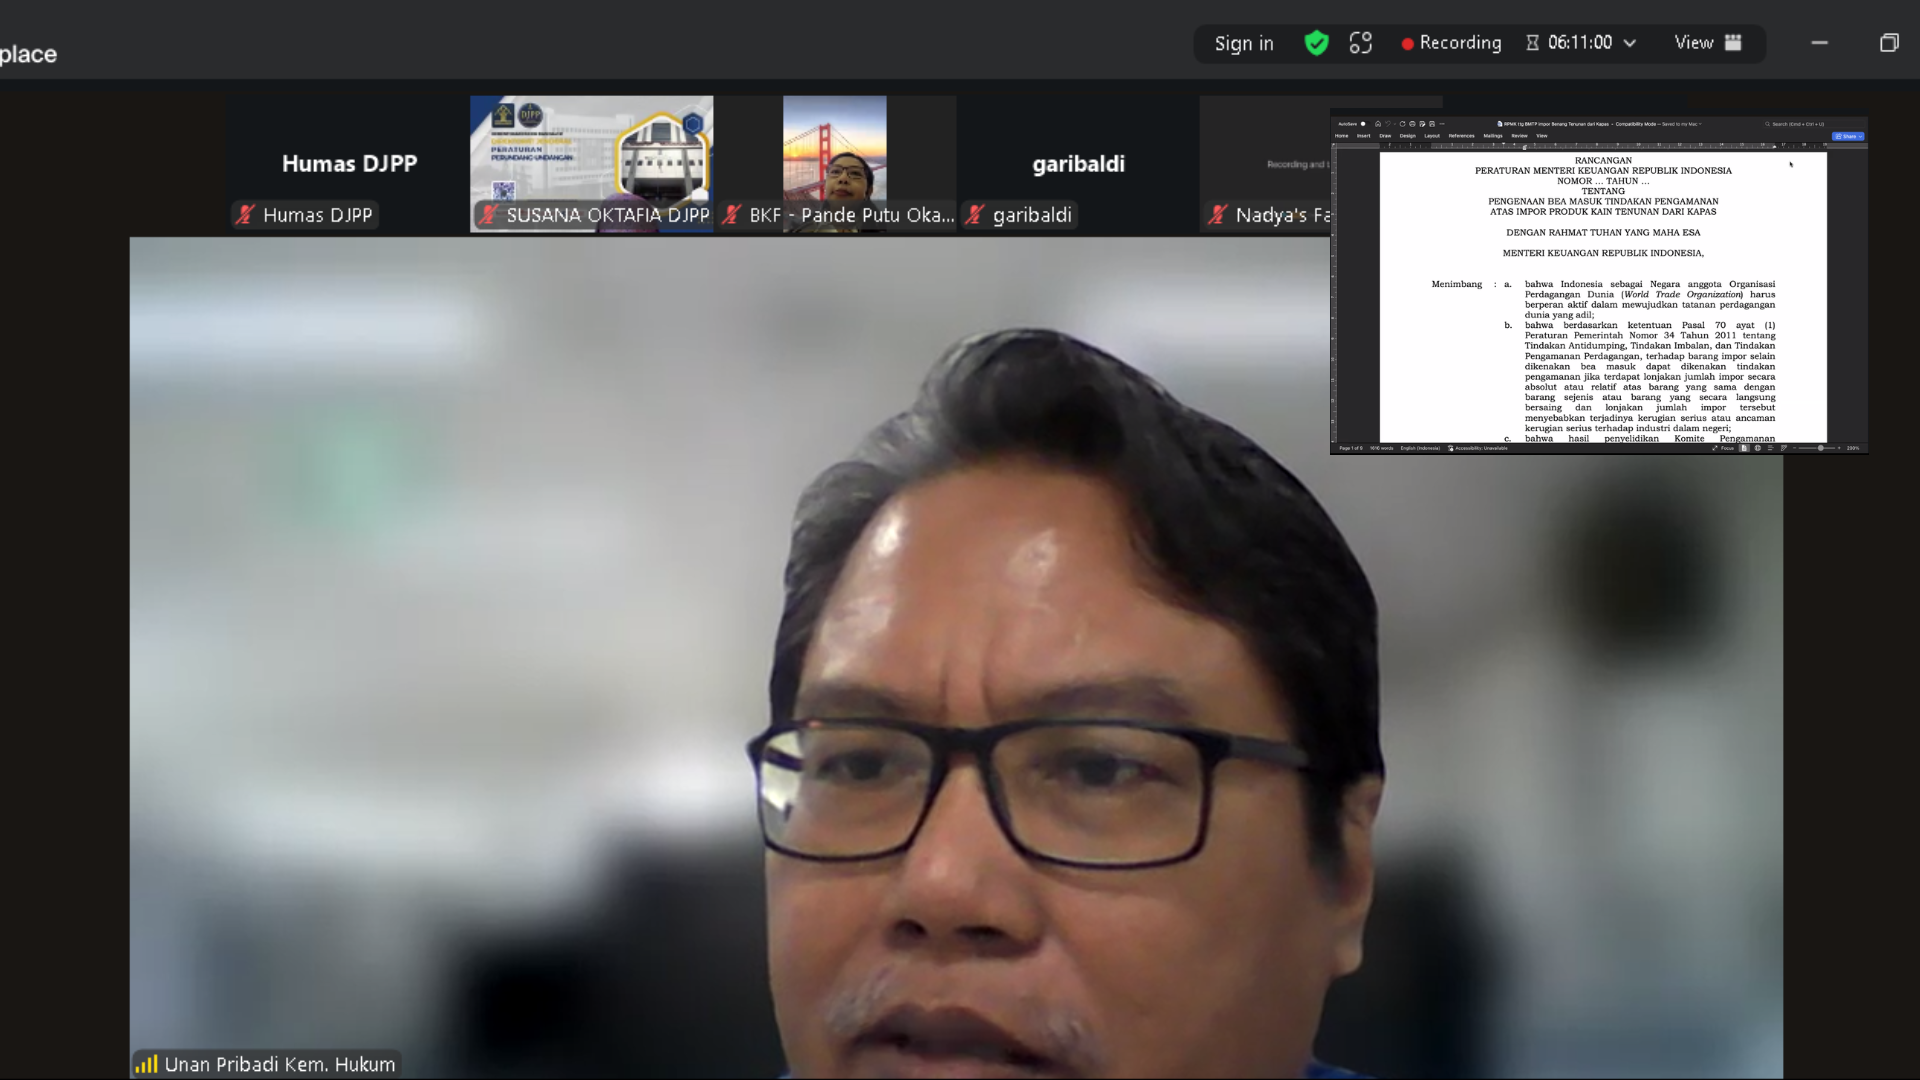This screenshot has width=1920, height=1080.
Task: Click the muted microphone icon on garibaldi
Action: (976, 215)
